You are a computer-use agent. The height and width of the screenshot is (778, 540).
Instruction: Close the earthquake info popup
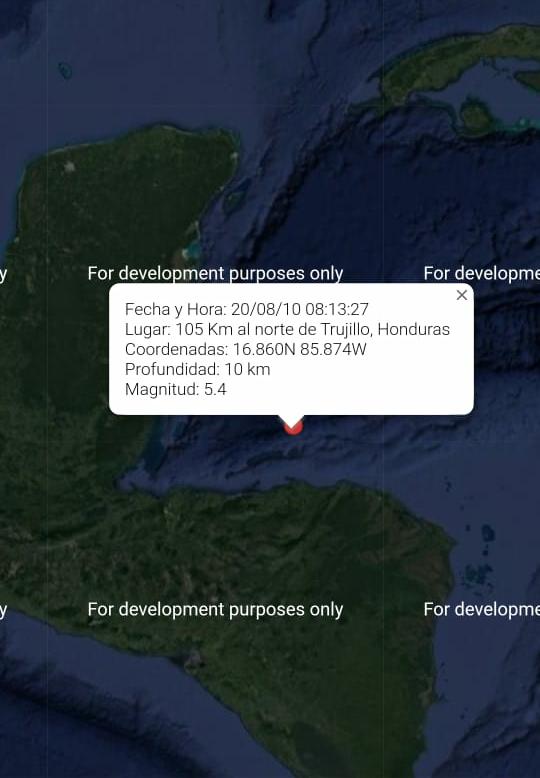[462, 295]
